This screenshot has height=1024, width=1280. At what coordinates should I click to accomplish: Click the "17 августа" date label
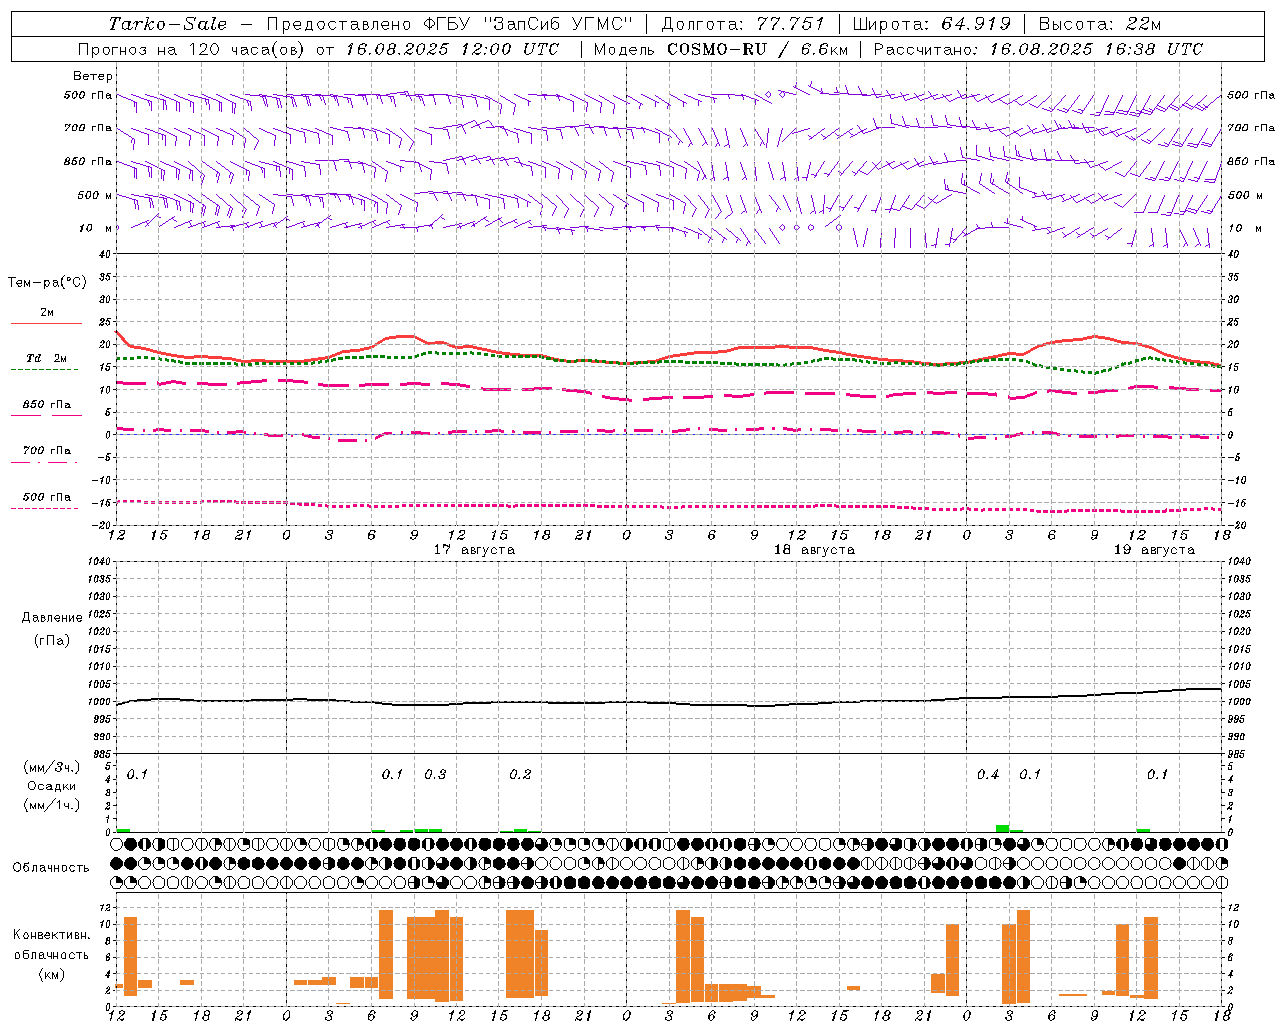(474, 550)
